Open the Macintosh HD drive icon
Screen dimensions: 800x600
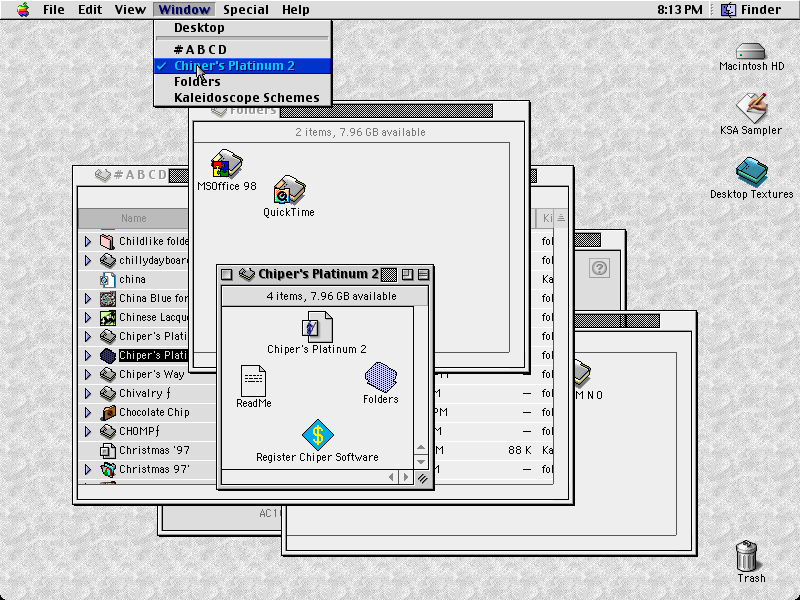point(751,51)
